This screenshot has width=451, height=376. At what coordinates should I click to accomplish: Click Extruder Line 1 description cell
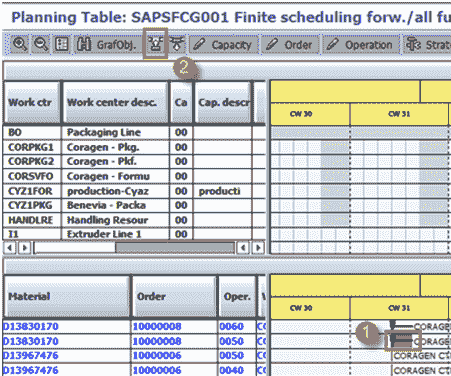115,234
